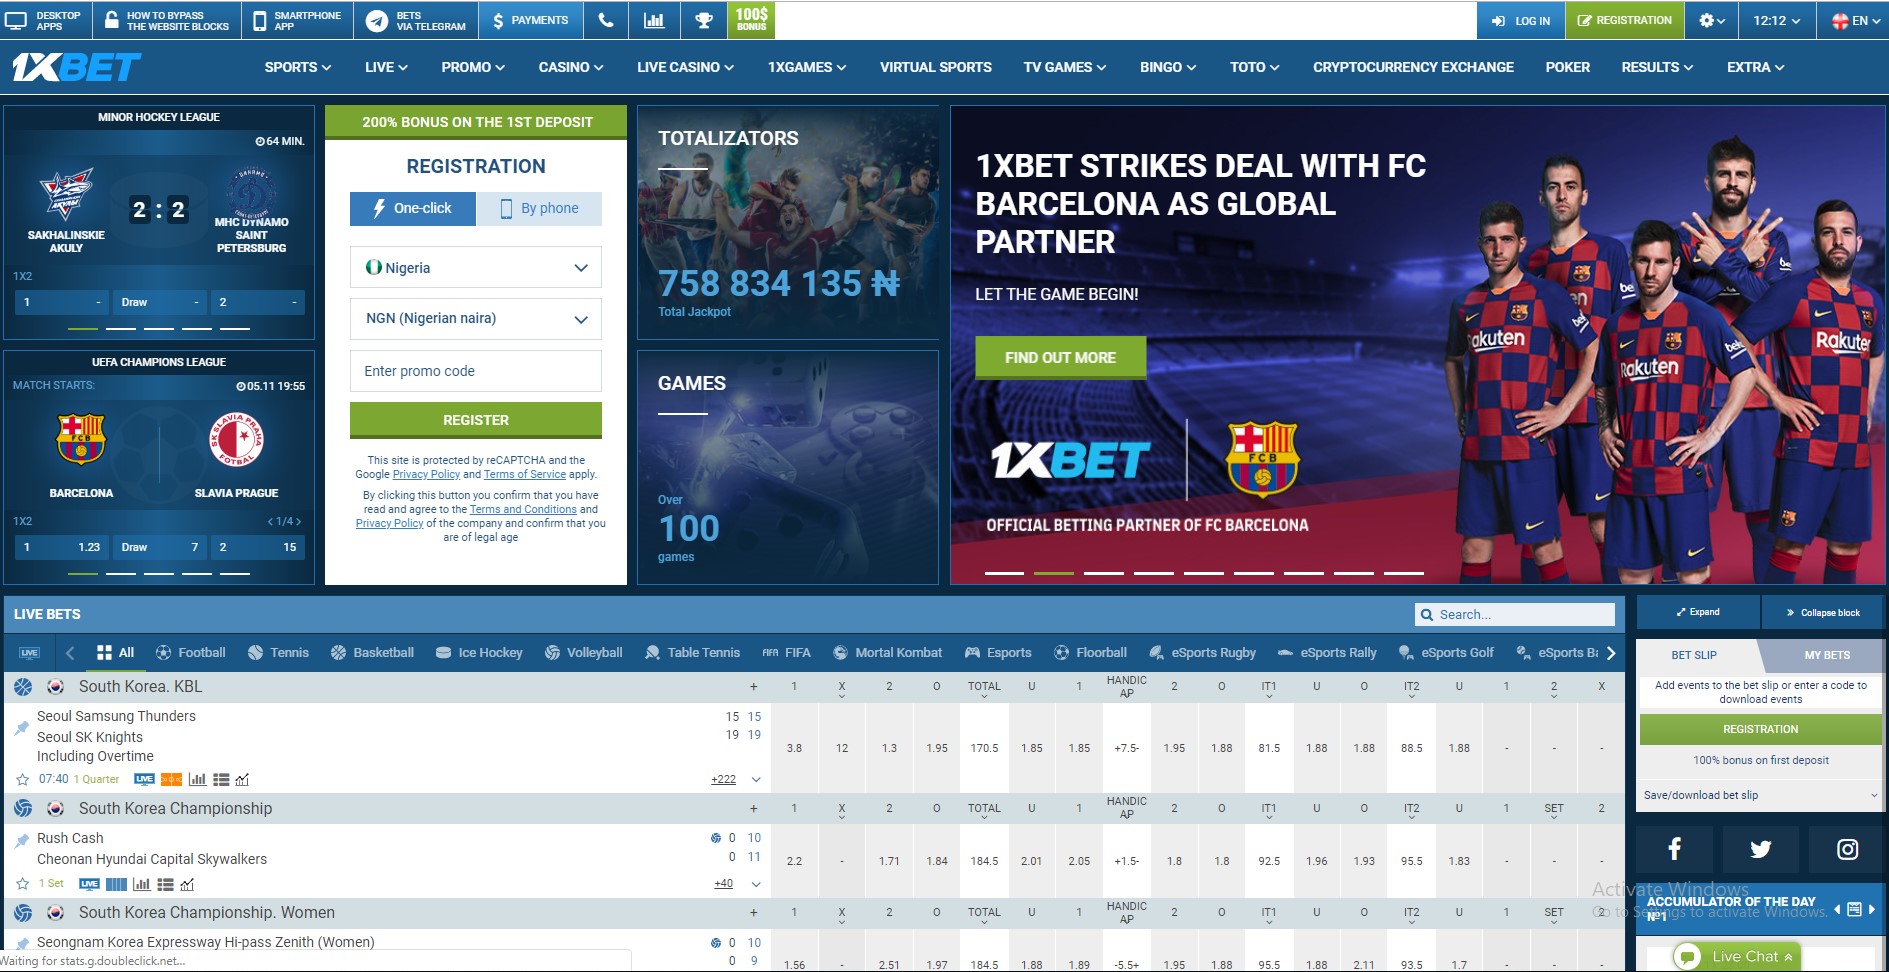Select By phone registration option
This screenshot has width=1889, height=972.
(539, 208)
